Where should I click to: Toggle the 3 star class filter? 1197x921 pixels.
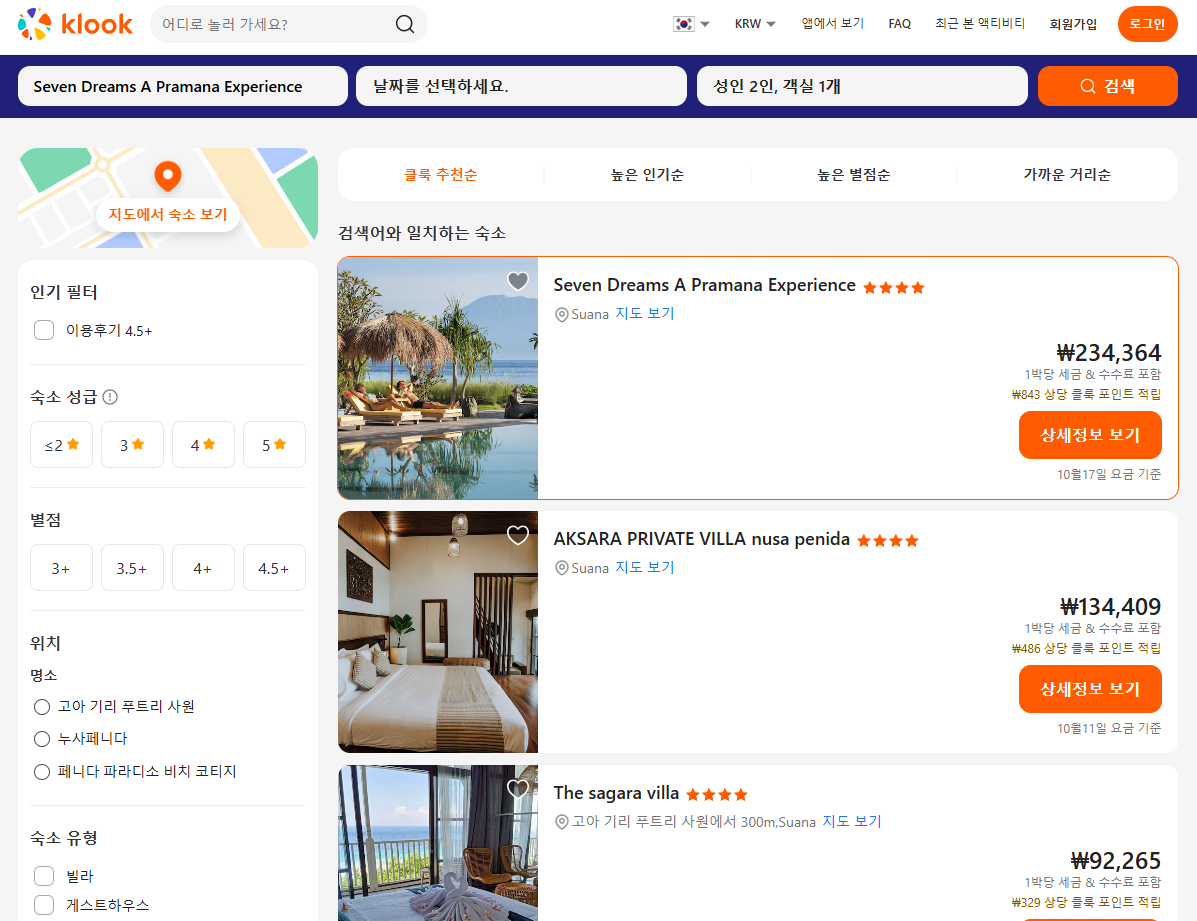click(x=132, y=444)
